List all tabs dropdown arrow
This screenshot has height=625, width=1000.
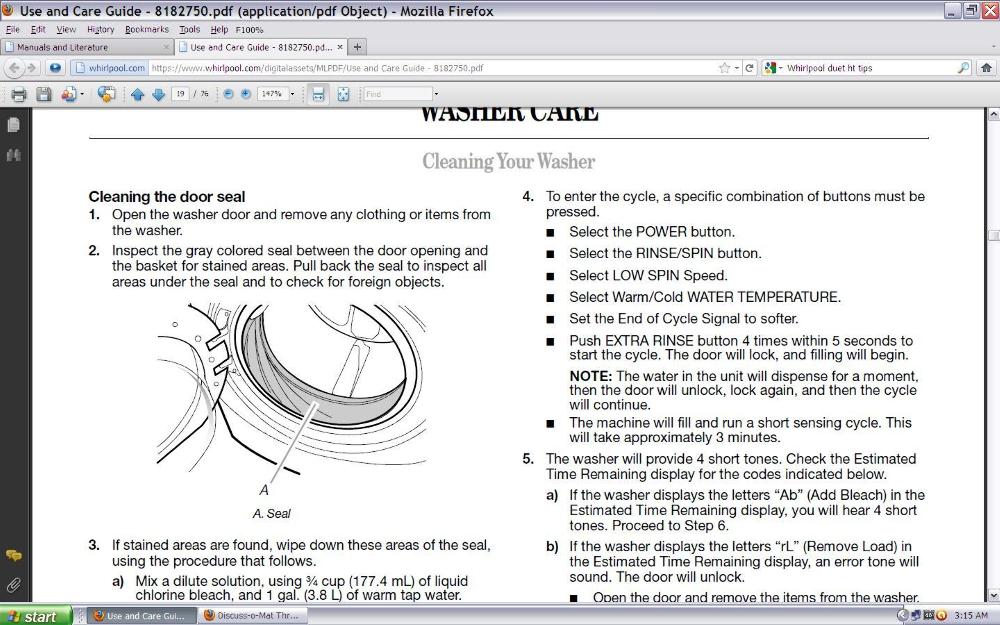pyautogui.click(x=994, y=47)
